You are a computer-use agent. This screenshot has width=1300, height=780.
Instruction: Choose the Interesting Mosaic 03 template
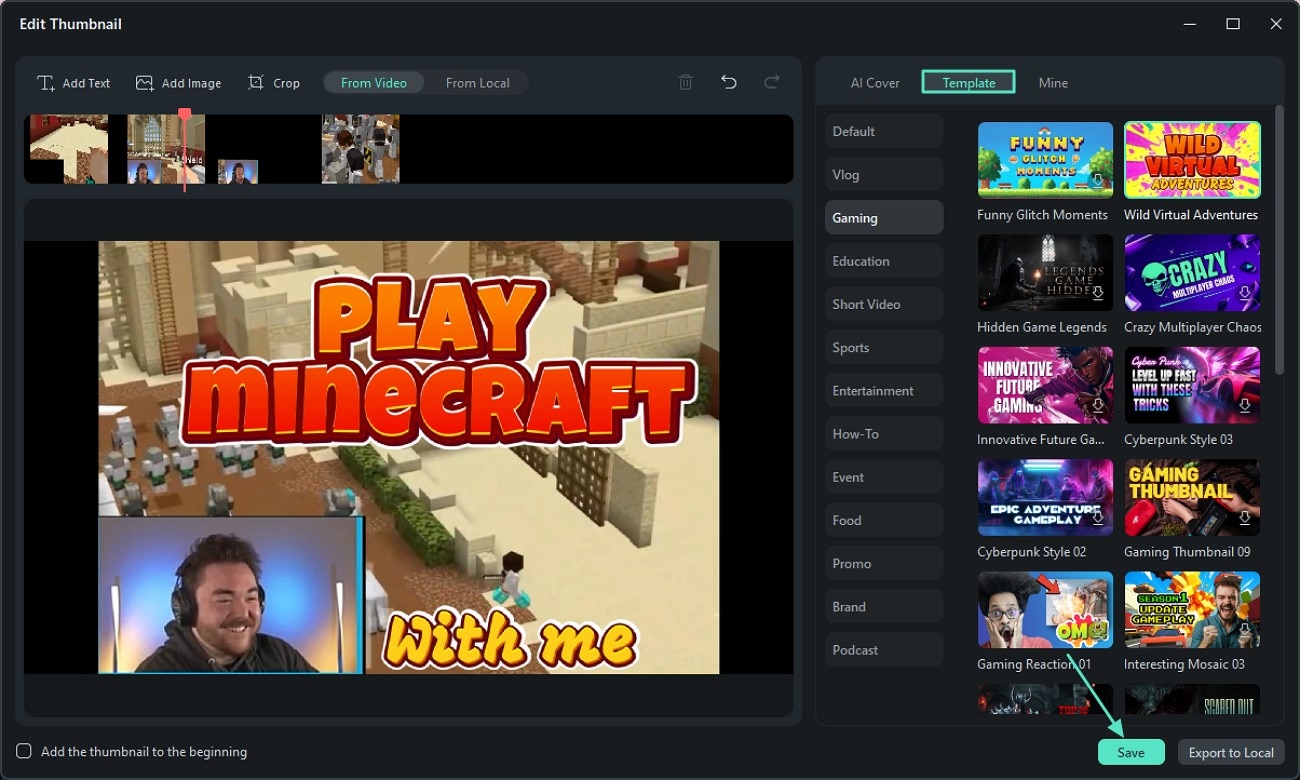tap(1192, 610)
